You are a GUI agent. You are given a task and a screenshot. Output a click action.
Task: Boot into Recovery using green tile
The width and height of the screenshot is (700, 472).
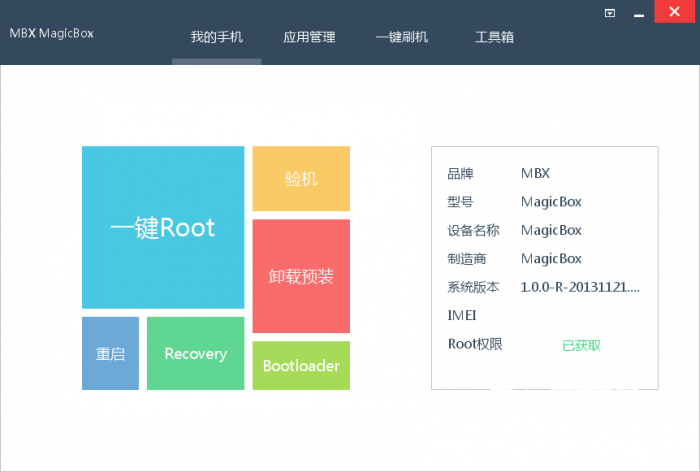(x=196, y=354)
